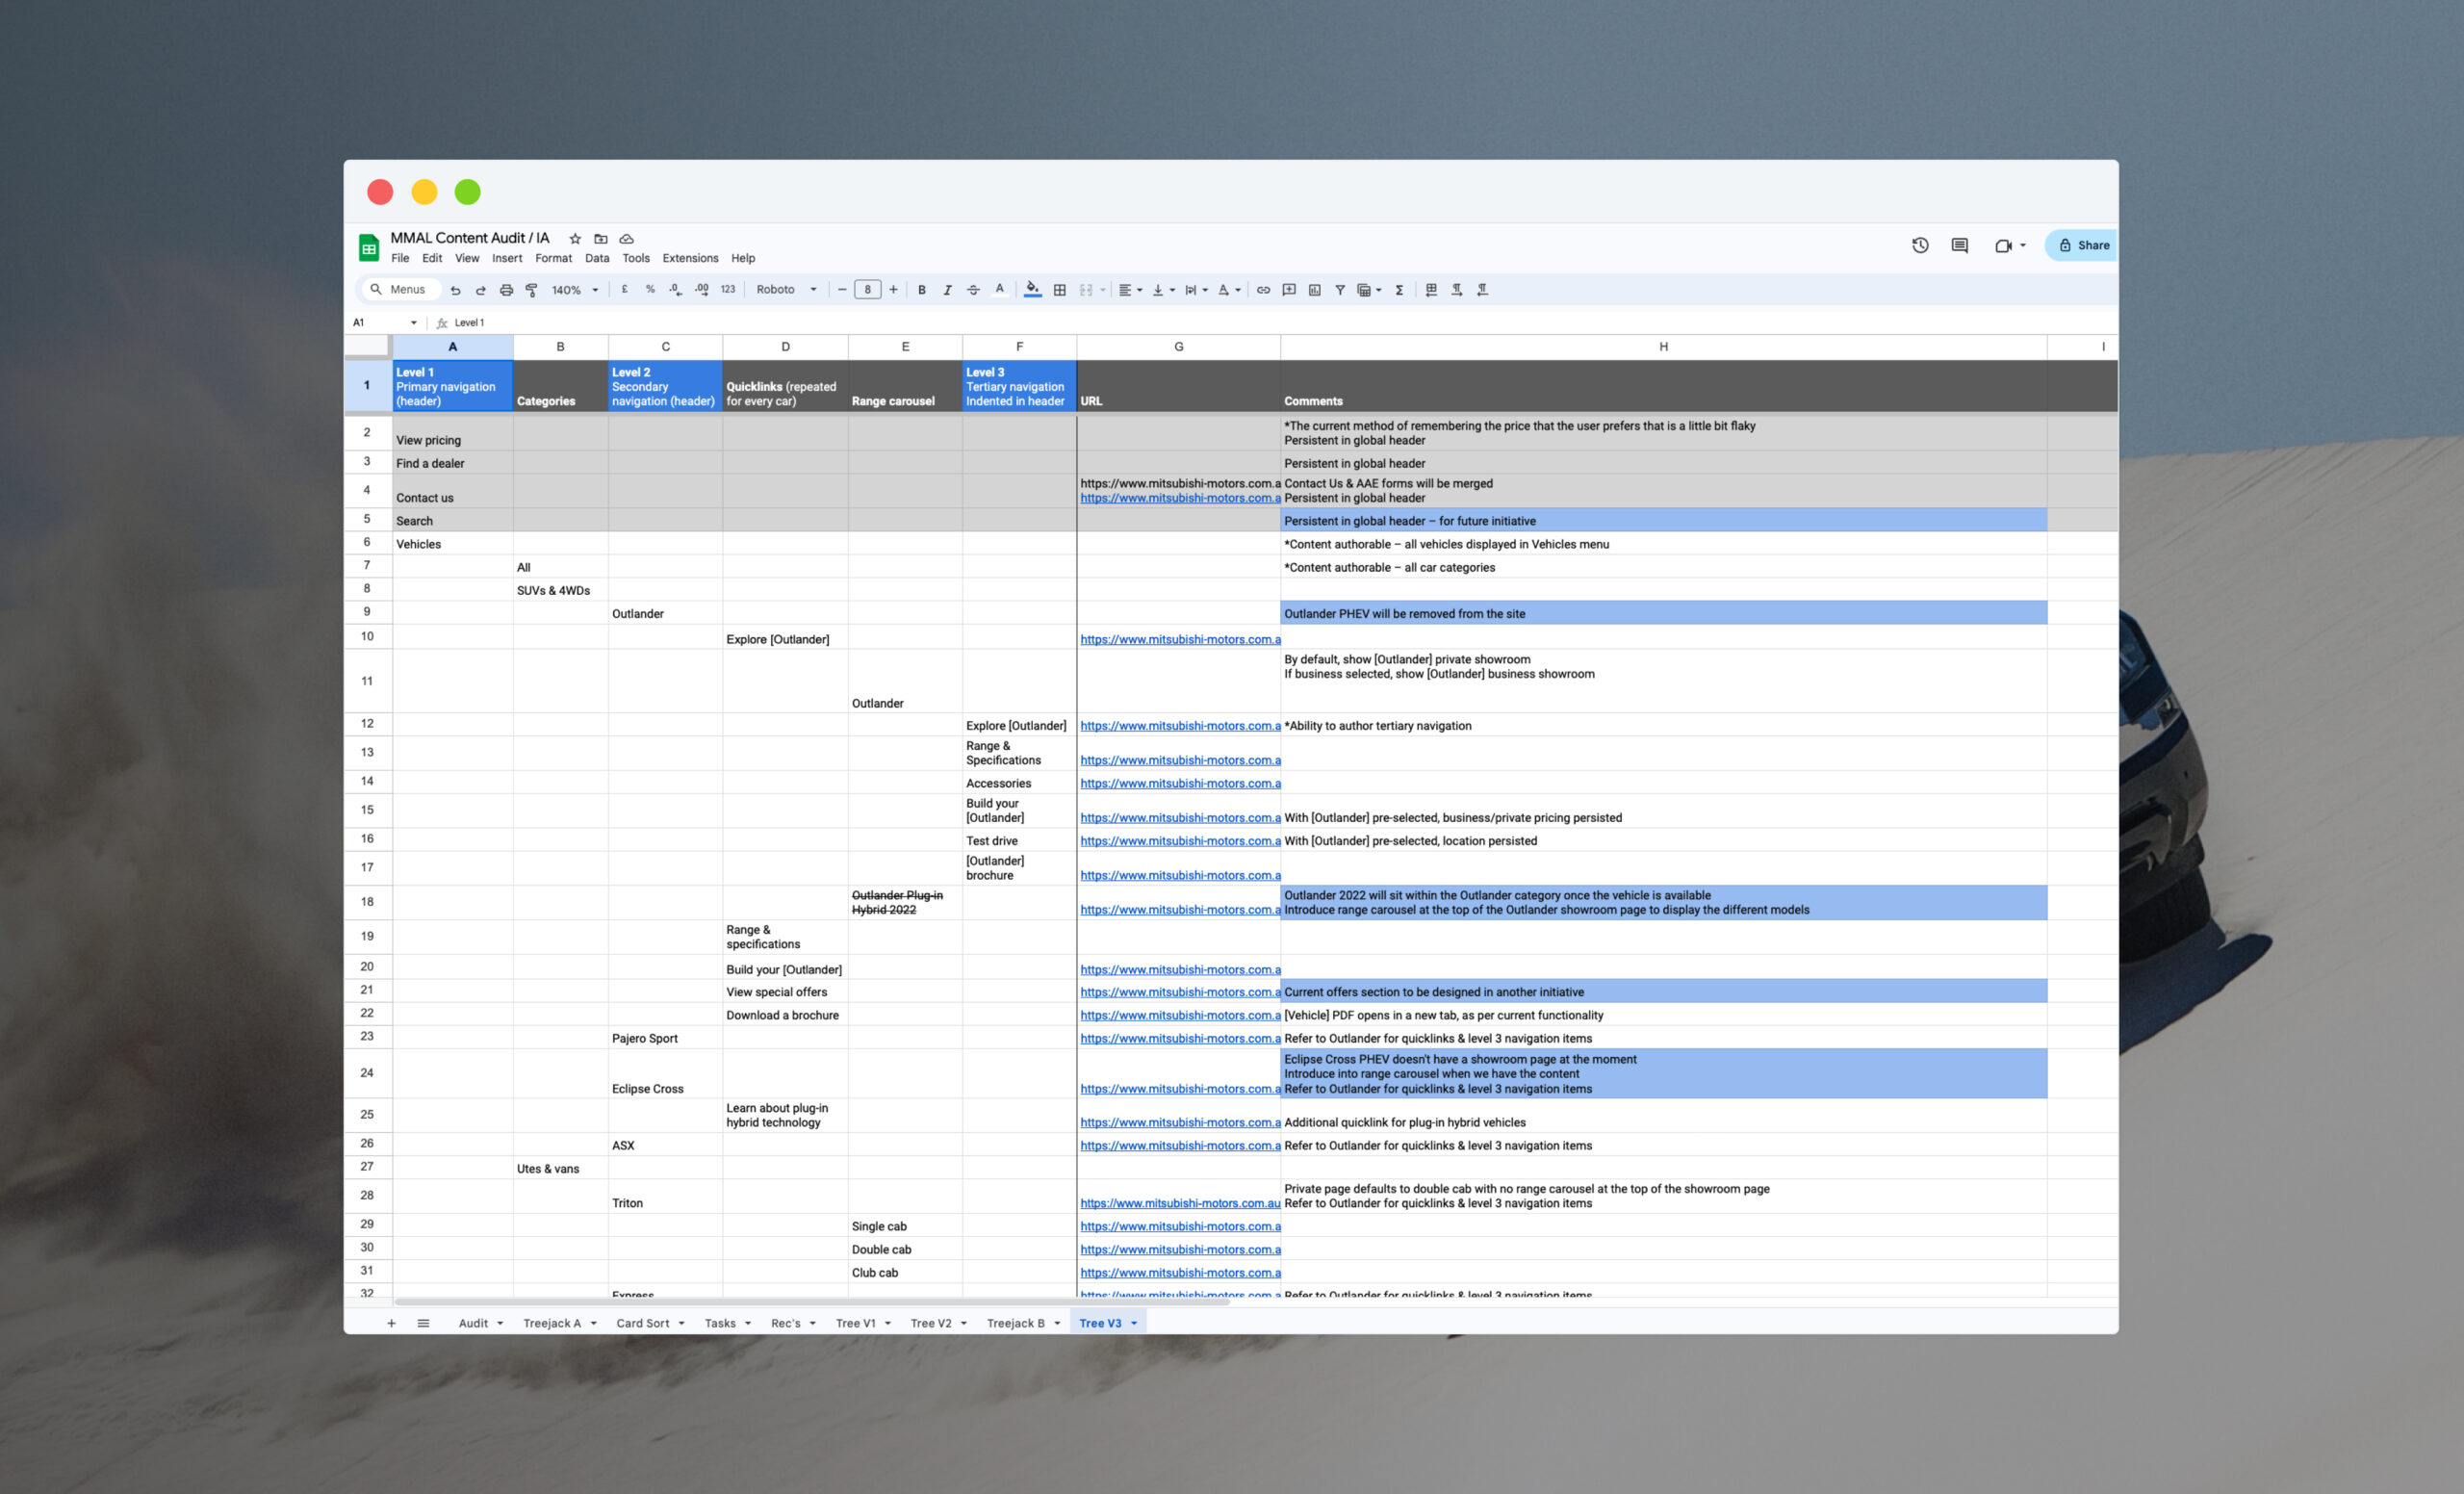Open the text wrapping dropdown

[1196, 290]
